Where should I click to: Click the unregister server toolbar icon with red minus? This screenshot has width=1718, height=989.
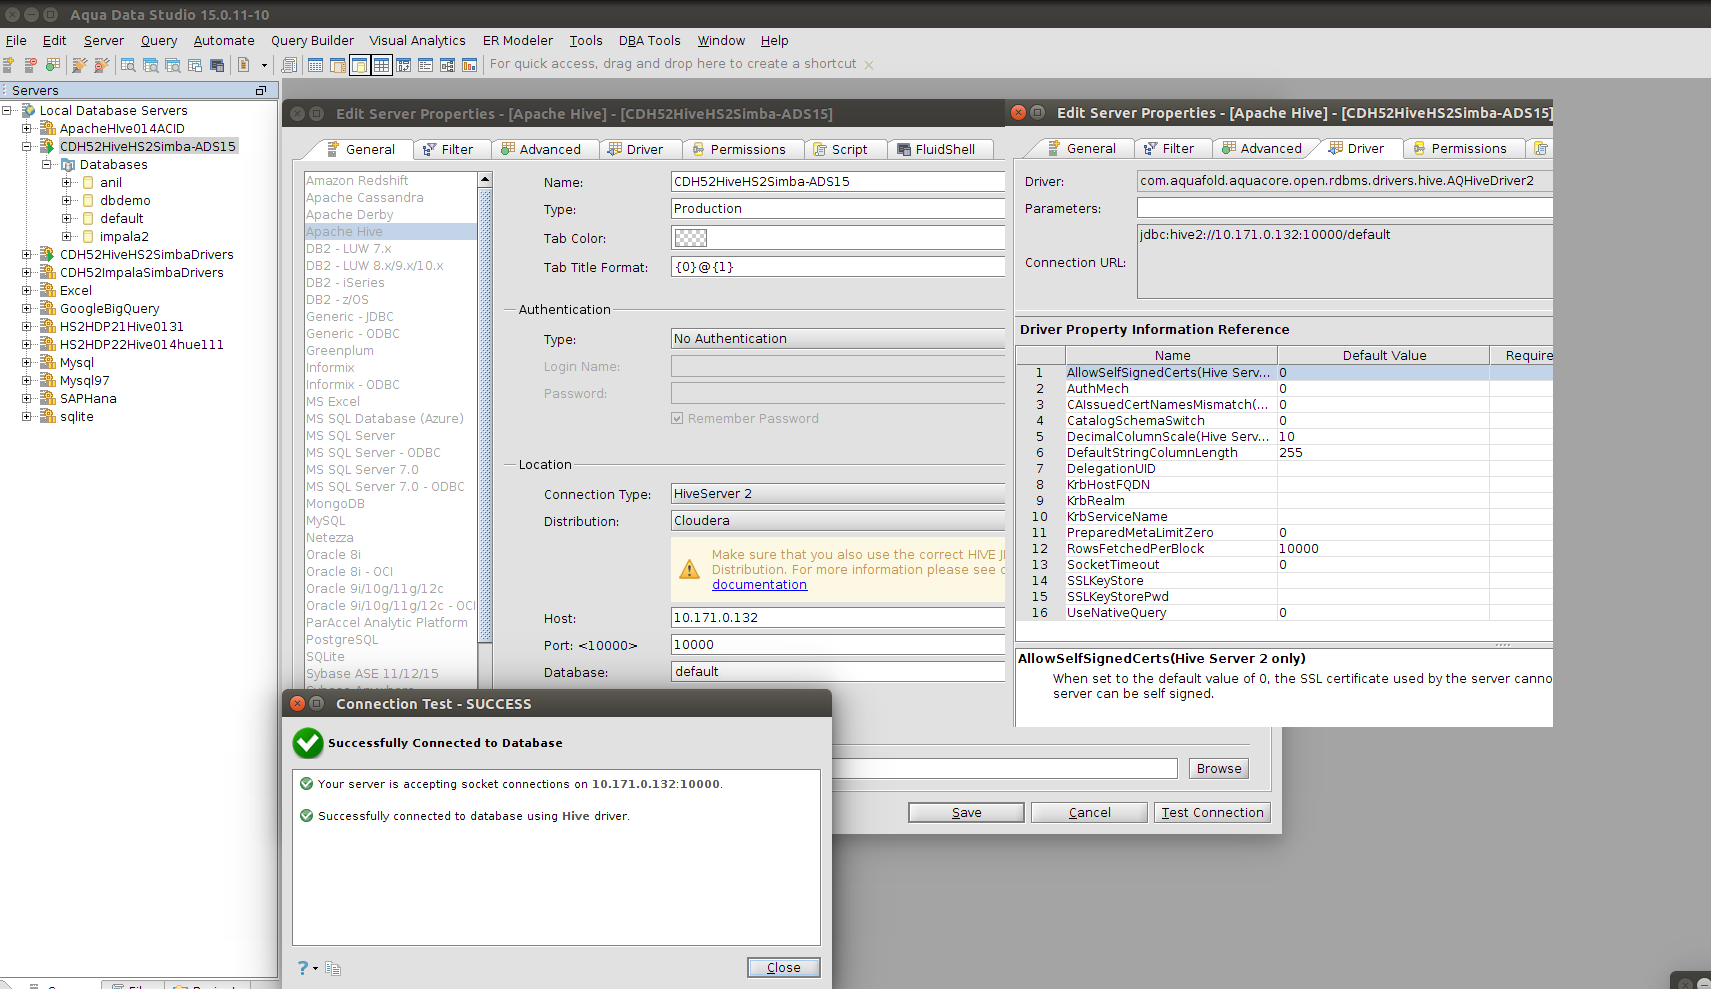coord(30,65)
